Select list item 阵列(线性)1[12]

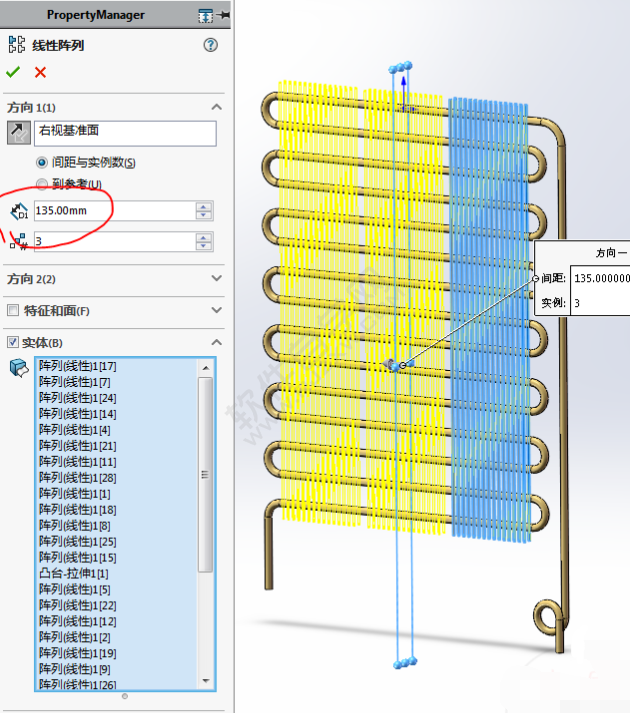tap(77, 621)
